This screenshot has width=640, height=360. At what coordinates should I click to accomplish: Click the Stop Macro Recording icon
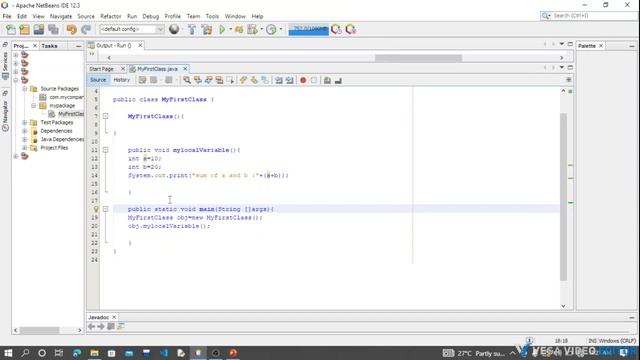[313, 80]
